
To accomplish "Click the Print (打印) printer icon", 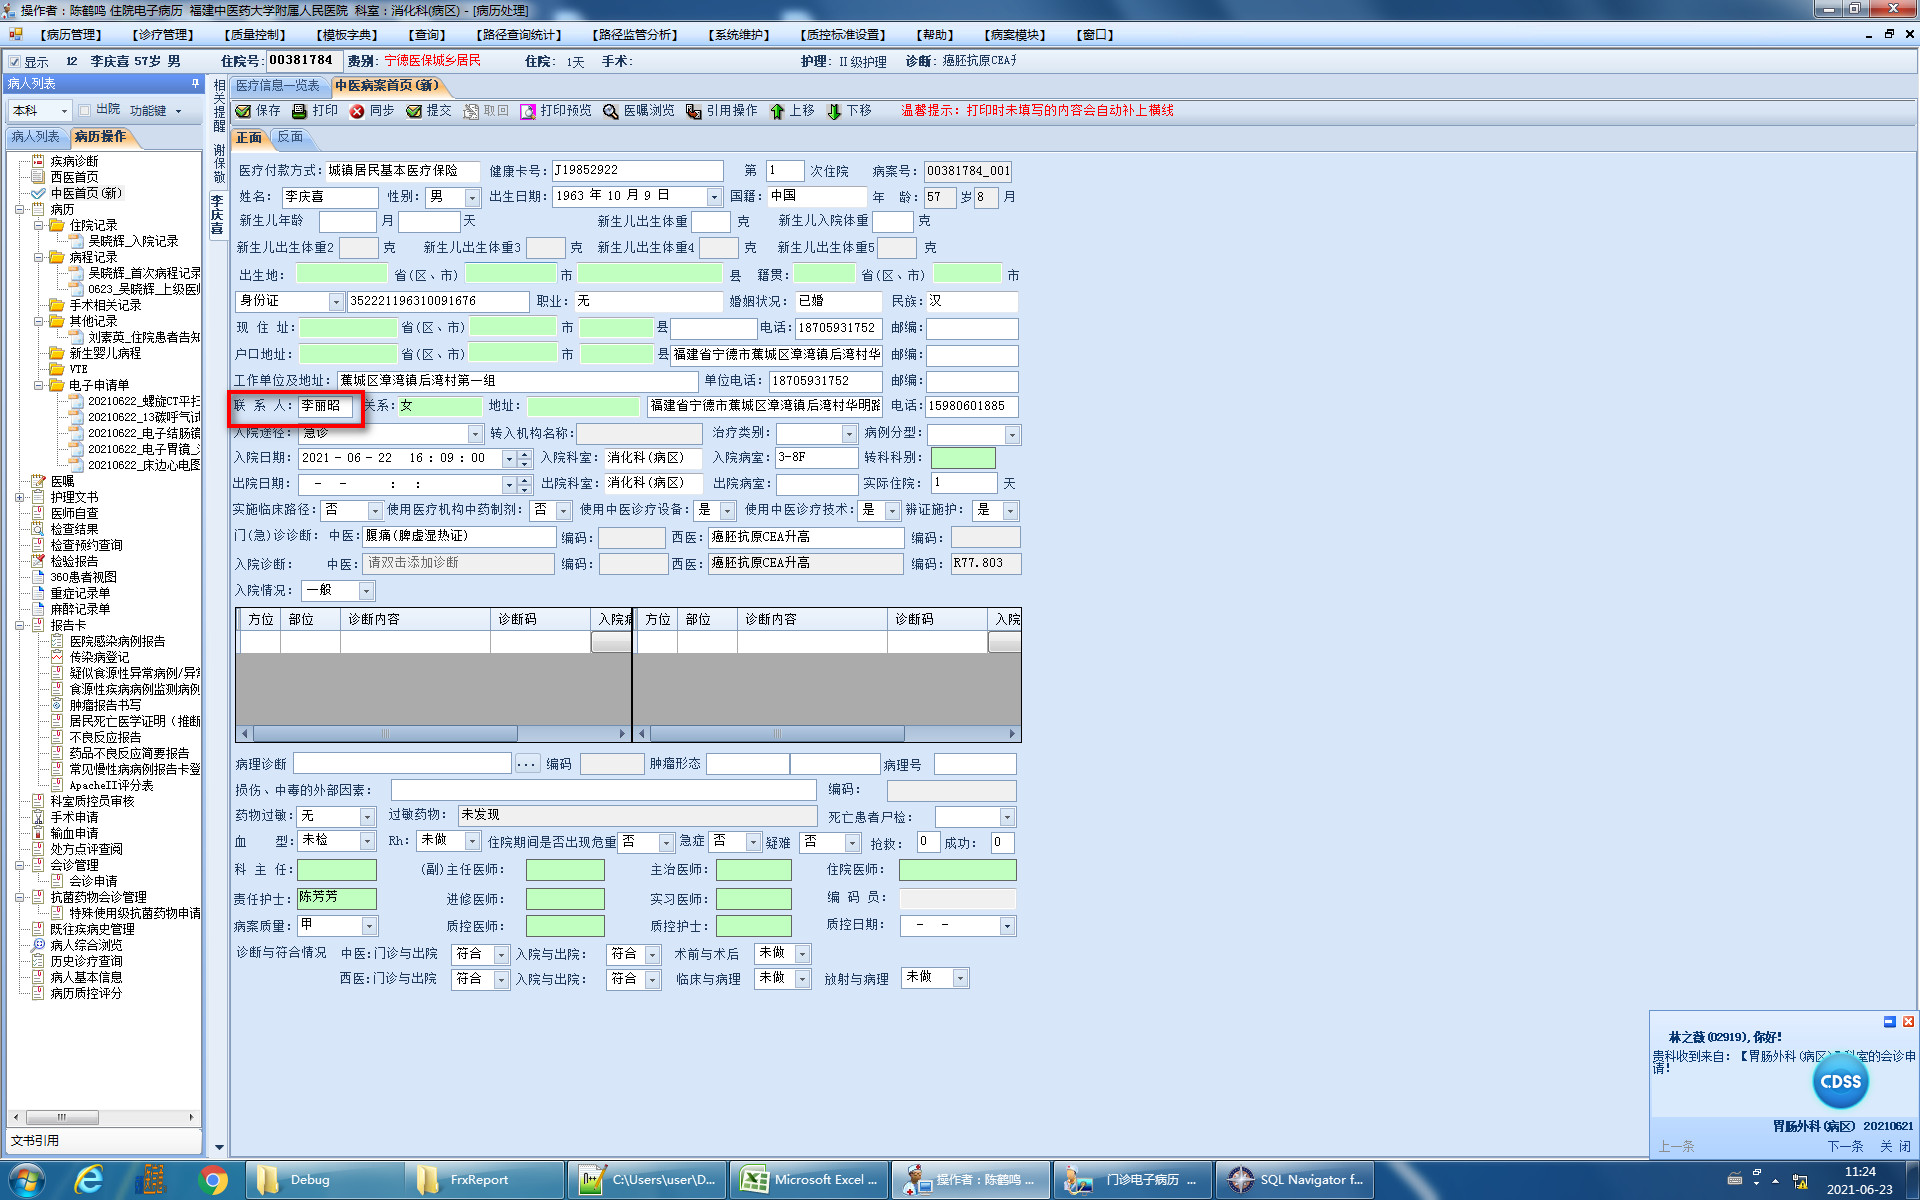I will 299,111.
